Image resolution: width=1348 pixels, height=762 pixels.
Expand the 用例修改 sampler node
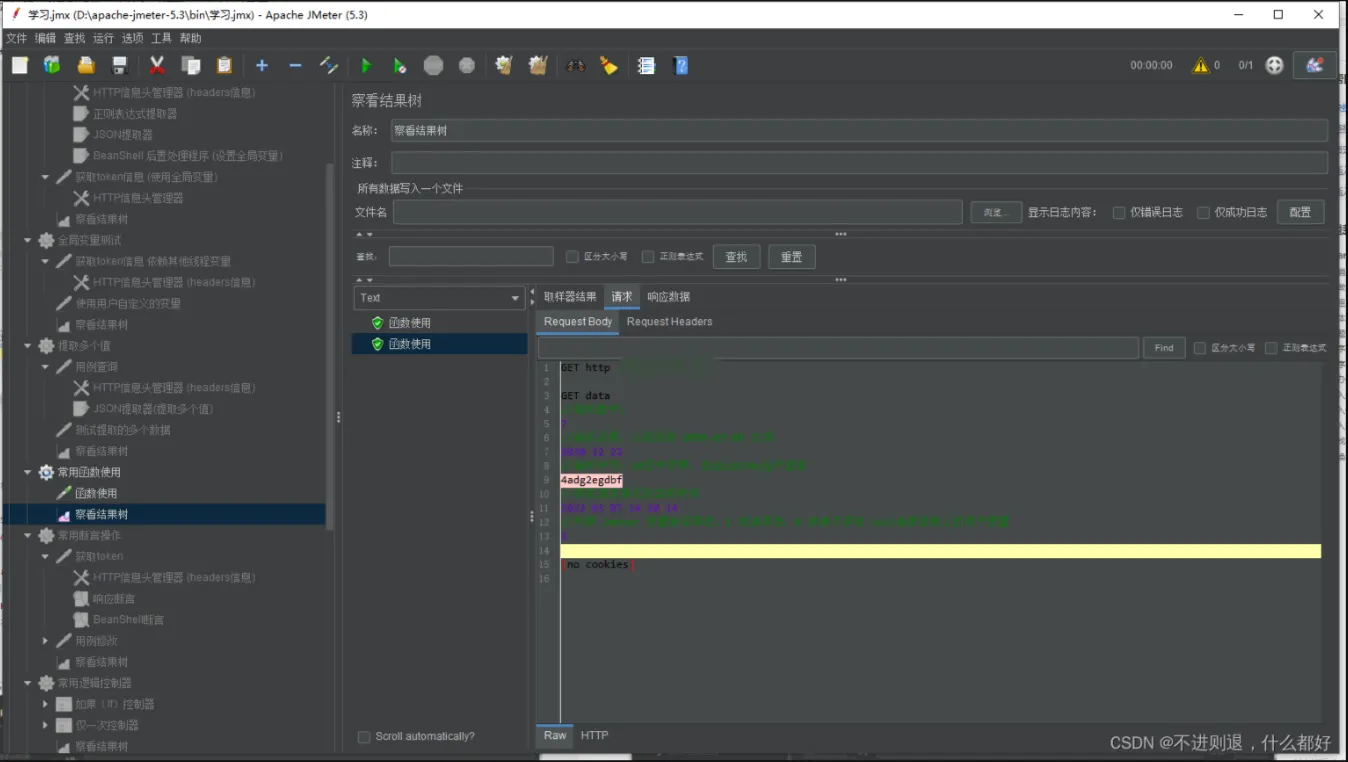pos(45,641)
